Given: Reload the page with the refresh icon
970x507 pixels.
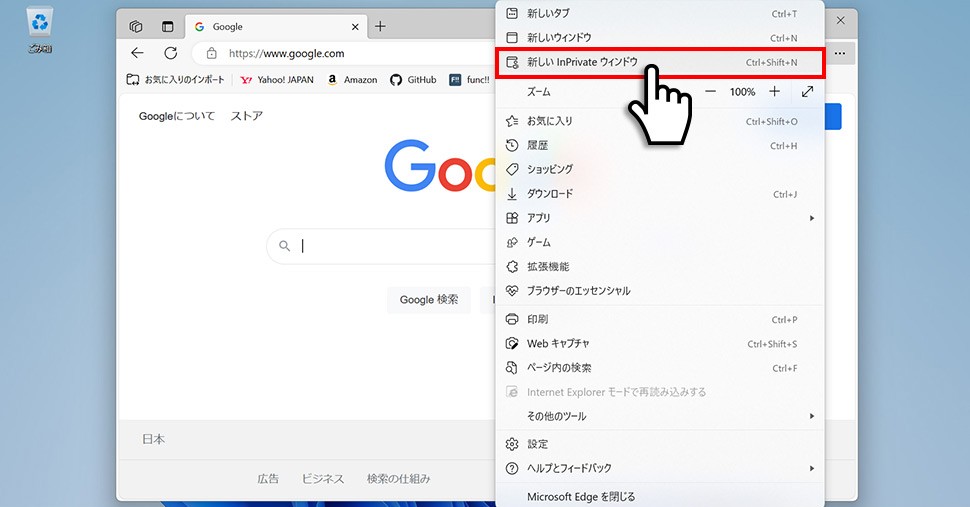Looking at the screenshot, I should coord(171,53).
